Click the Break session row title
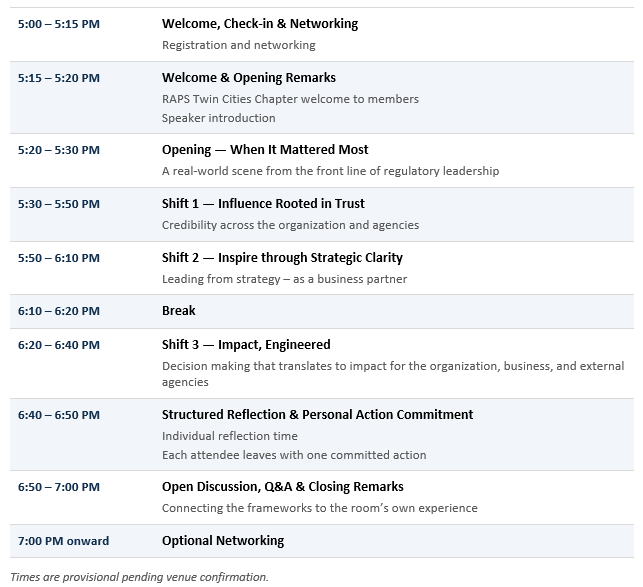 click(179, 311)
